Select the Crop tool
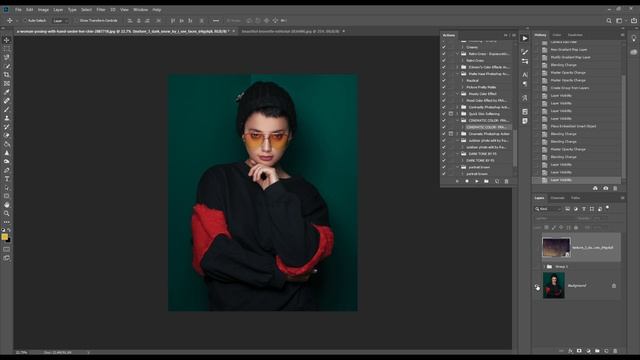The image size is (640, 360). tap(7, 75)
